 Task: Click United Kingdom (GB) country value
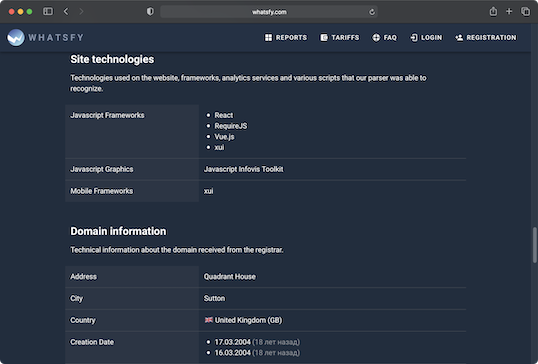click(248, 320)
